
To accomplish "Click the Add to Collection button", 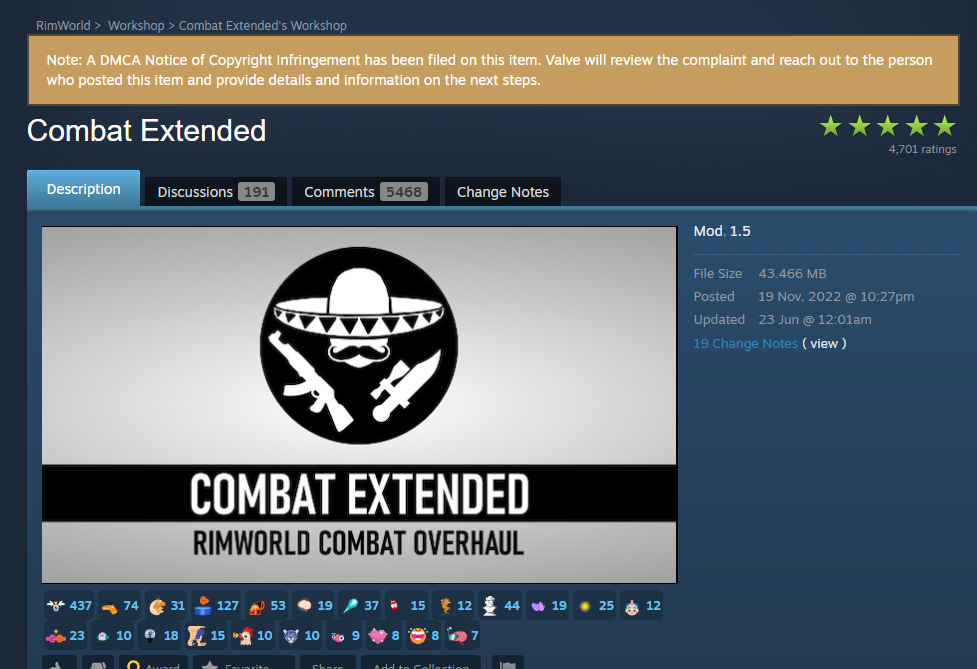I will pos(421,663).
